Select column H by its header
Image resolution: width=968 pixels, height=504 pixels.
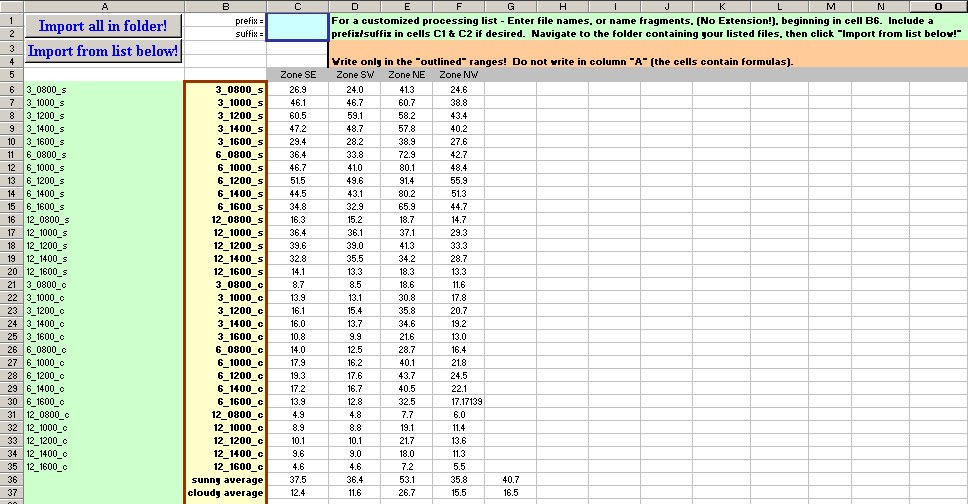click(x=562, y=6)
